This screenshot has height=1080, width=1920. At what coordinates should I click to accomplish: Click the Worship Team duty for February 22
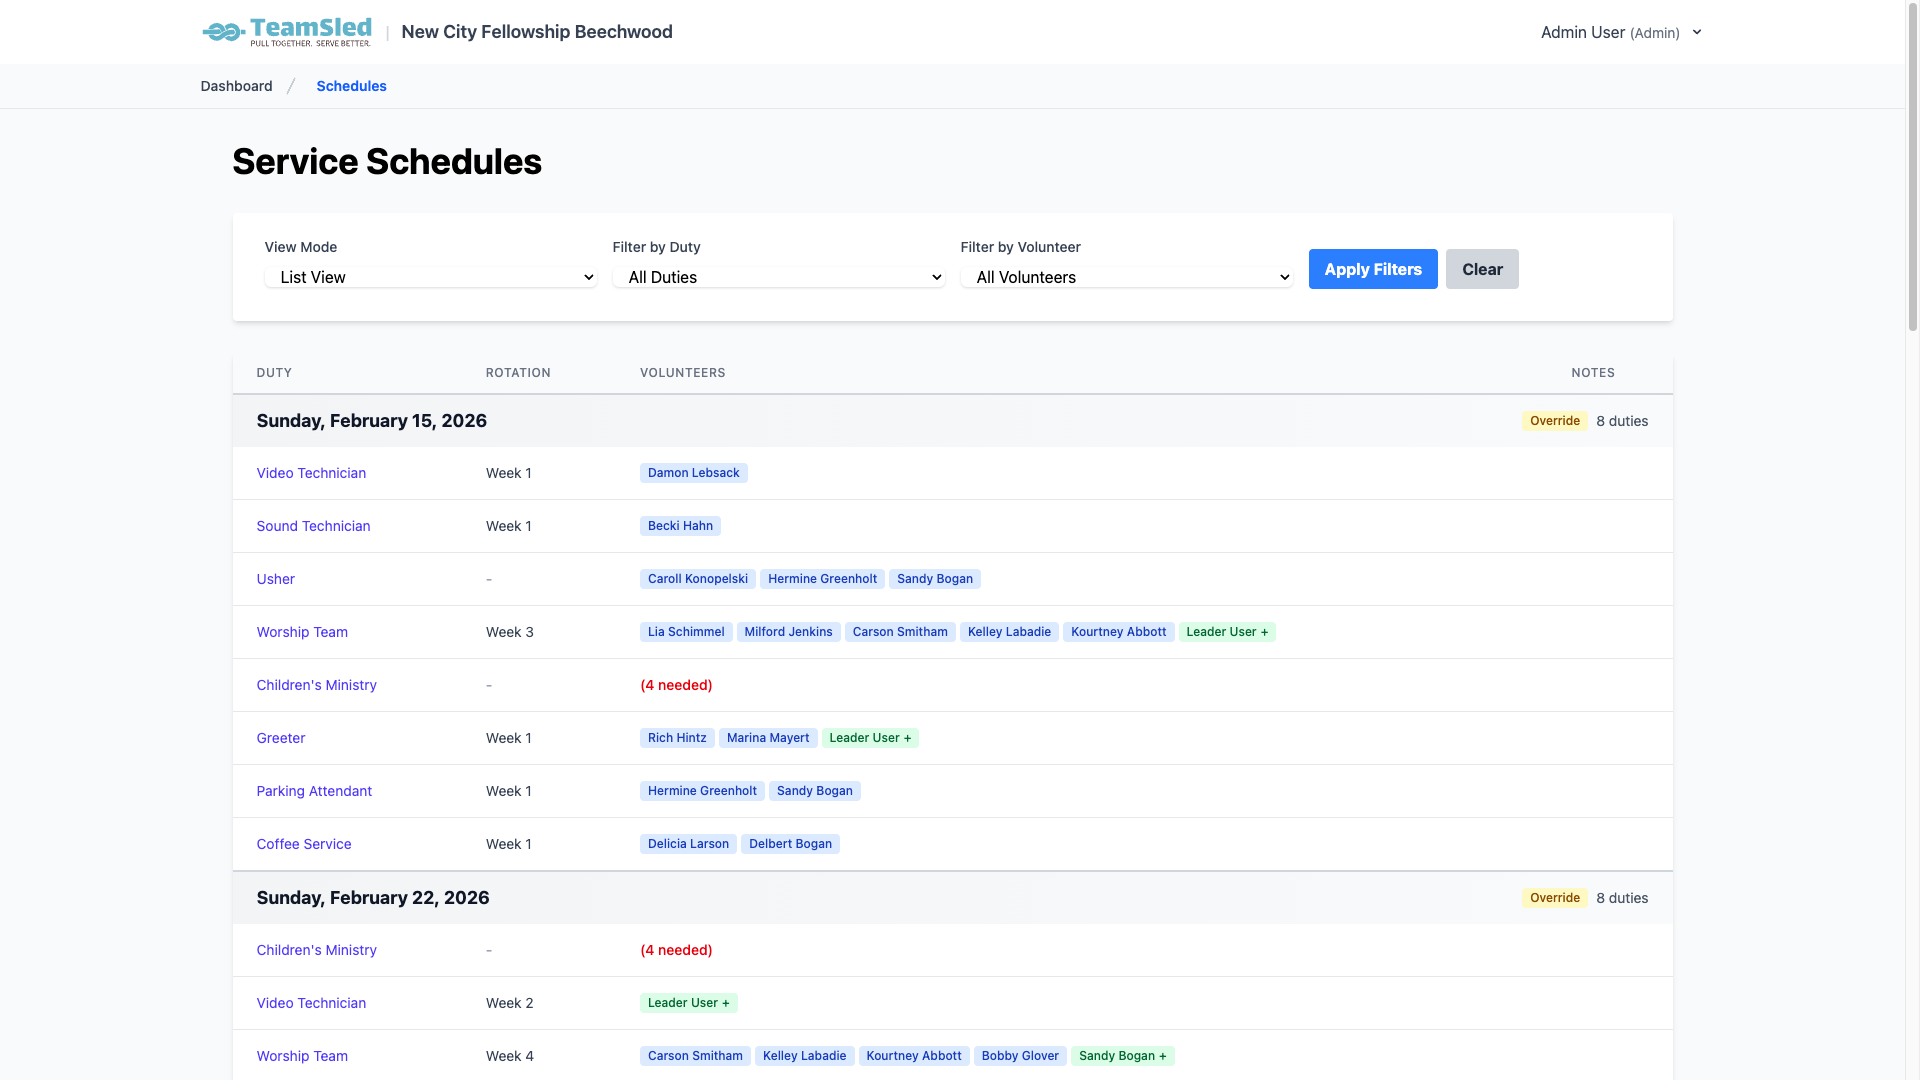302,1056
